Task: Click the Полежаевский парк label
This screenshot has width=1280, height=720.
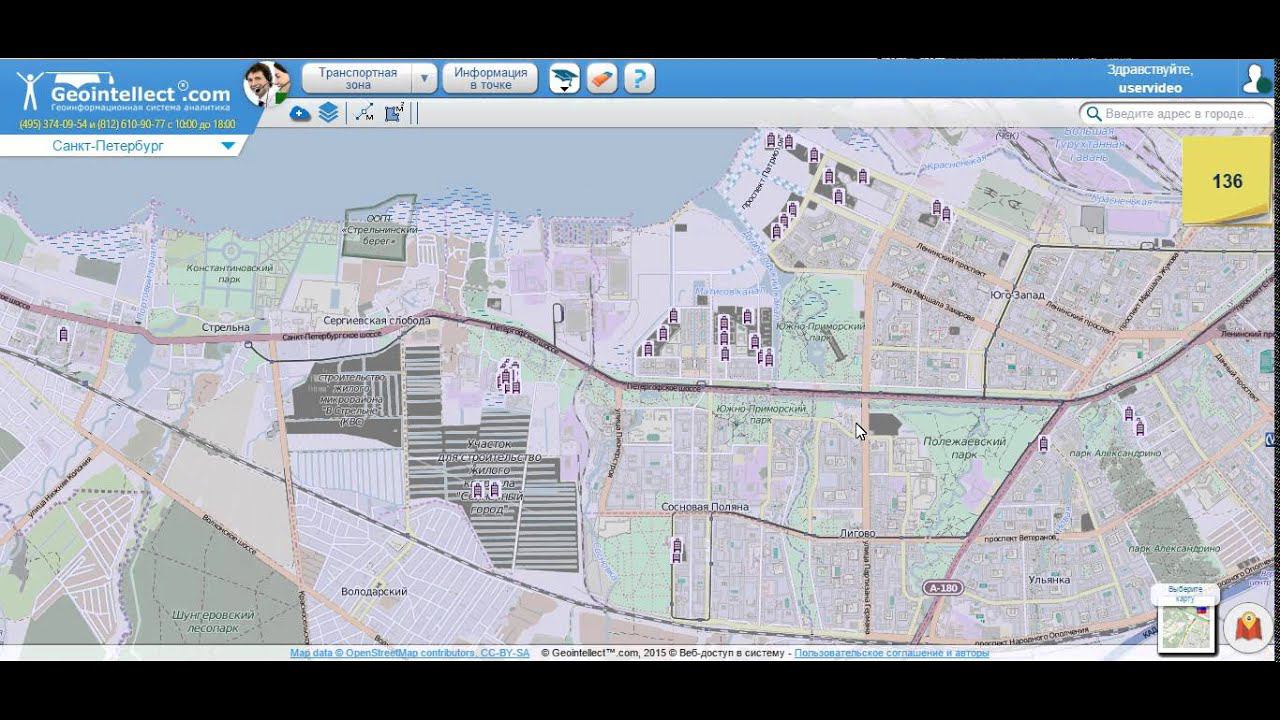Action: click(x=964, y=447)
